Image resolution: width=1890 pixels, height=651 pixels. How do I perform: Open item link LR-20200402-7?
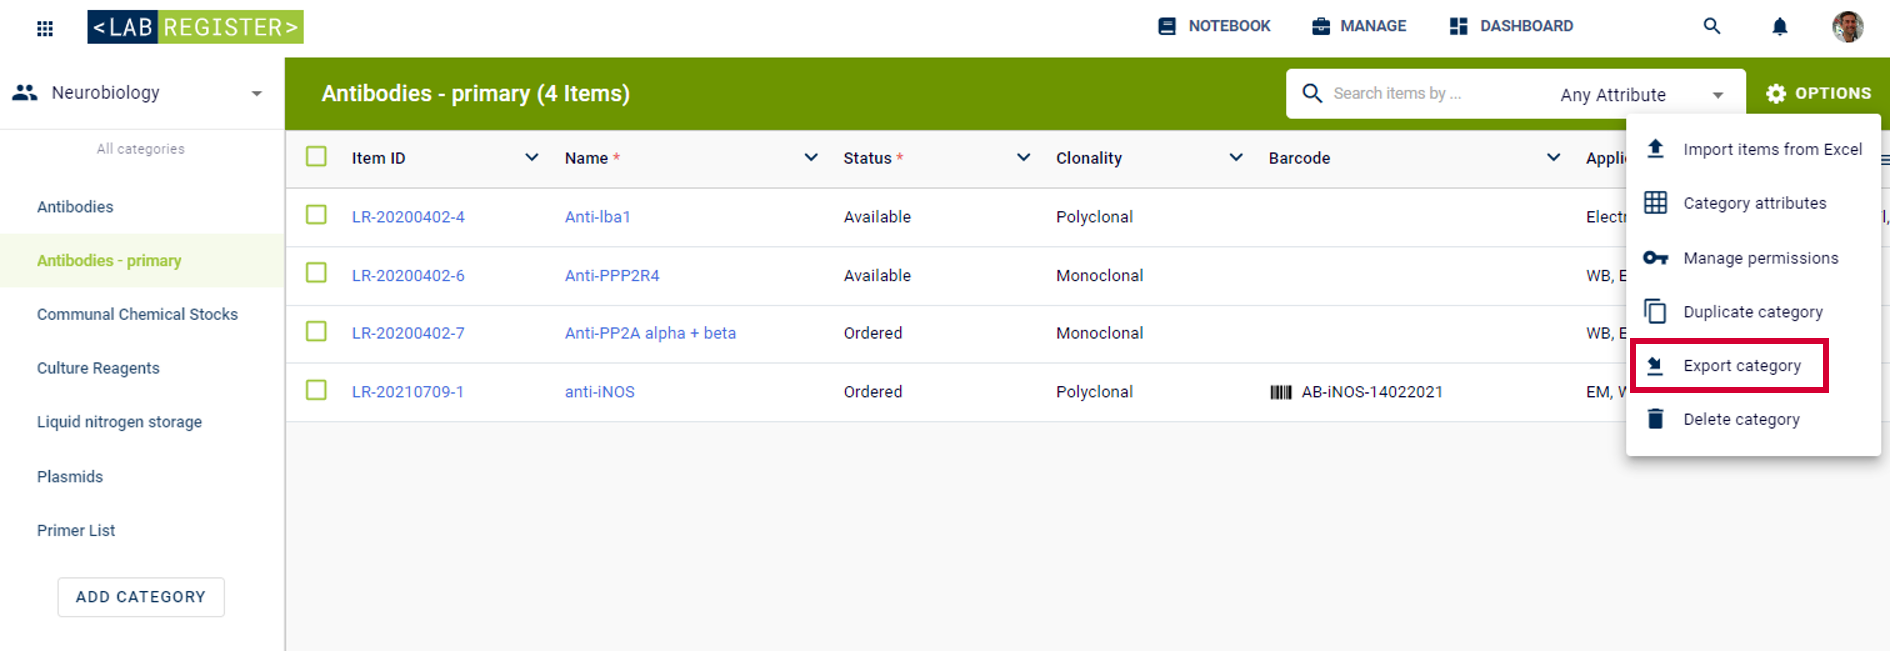tap(408, 333)
